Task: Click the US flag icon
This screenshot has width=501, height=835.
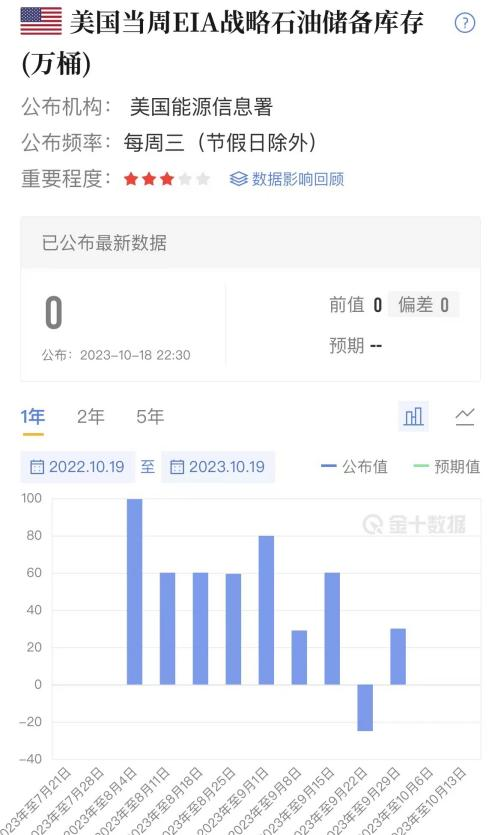Action: click(x=41, y=21)
